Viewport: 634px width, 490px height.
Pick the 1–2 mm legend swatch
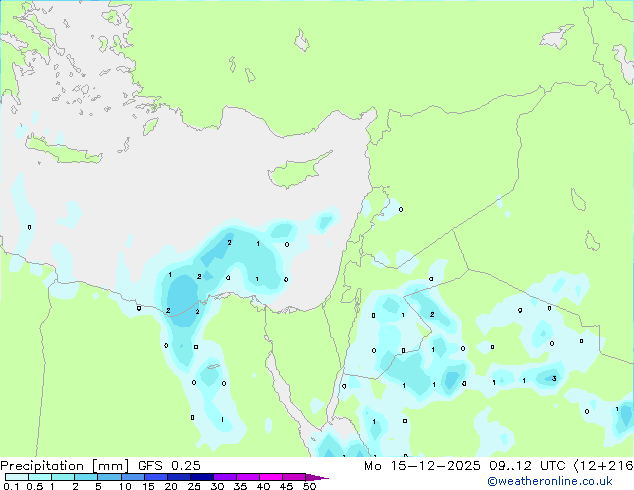63,477
